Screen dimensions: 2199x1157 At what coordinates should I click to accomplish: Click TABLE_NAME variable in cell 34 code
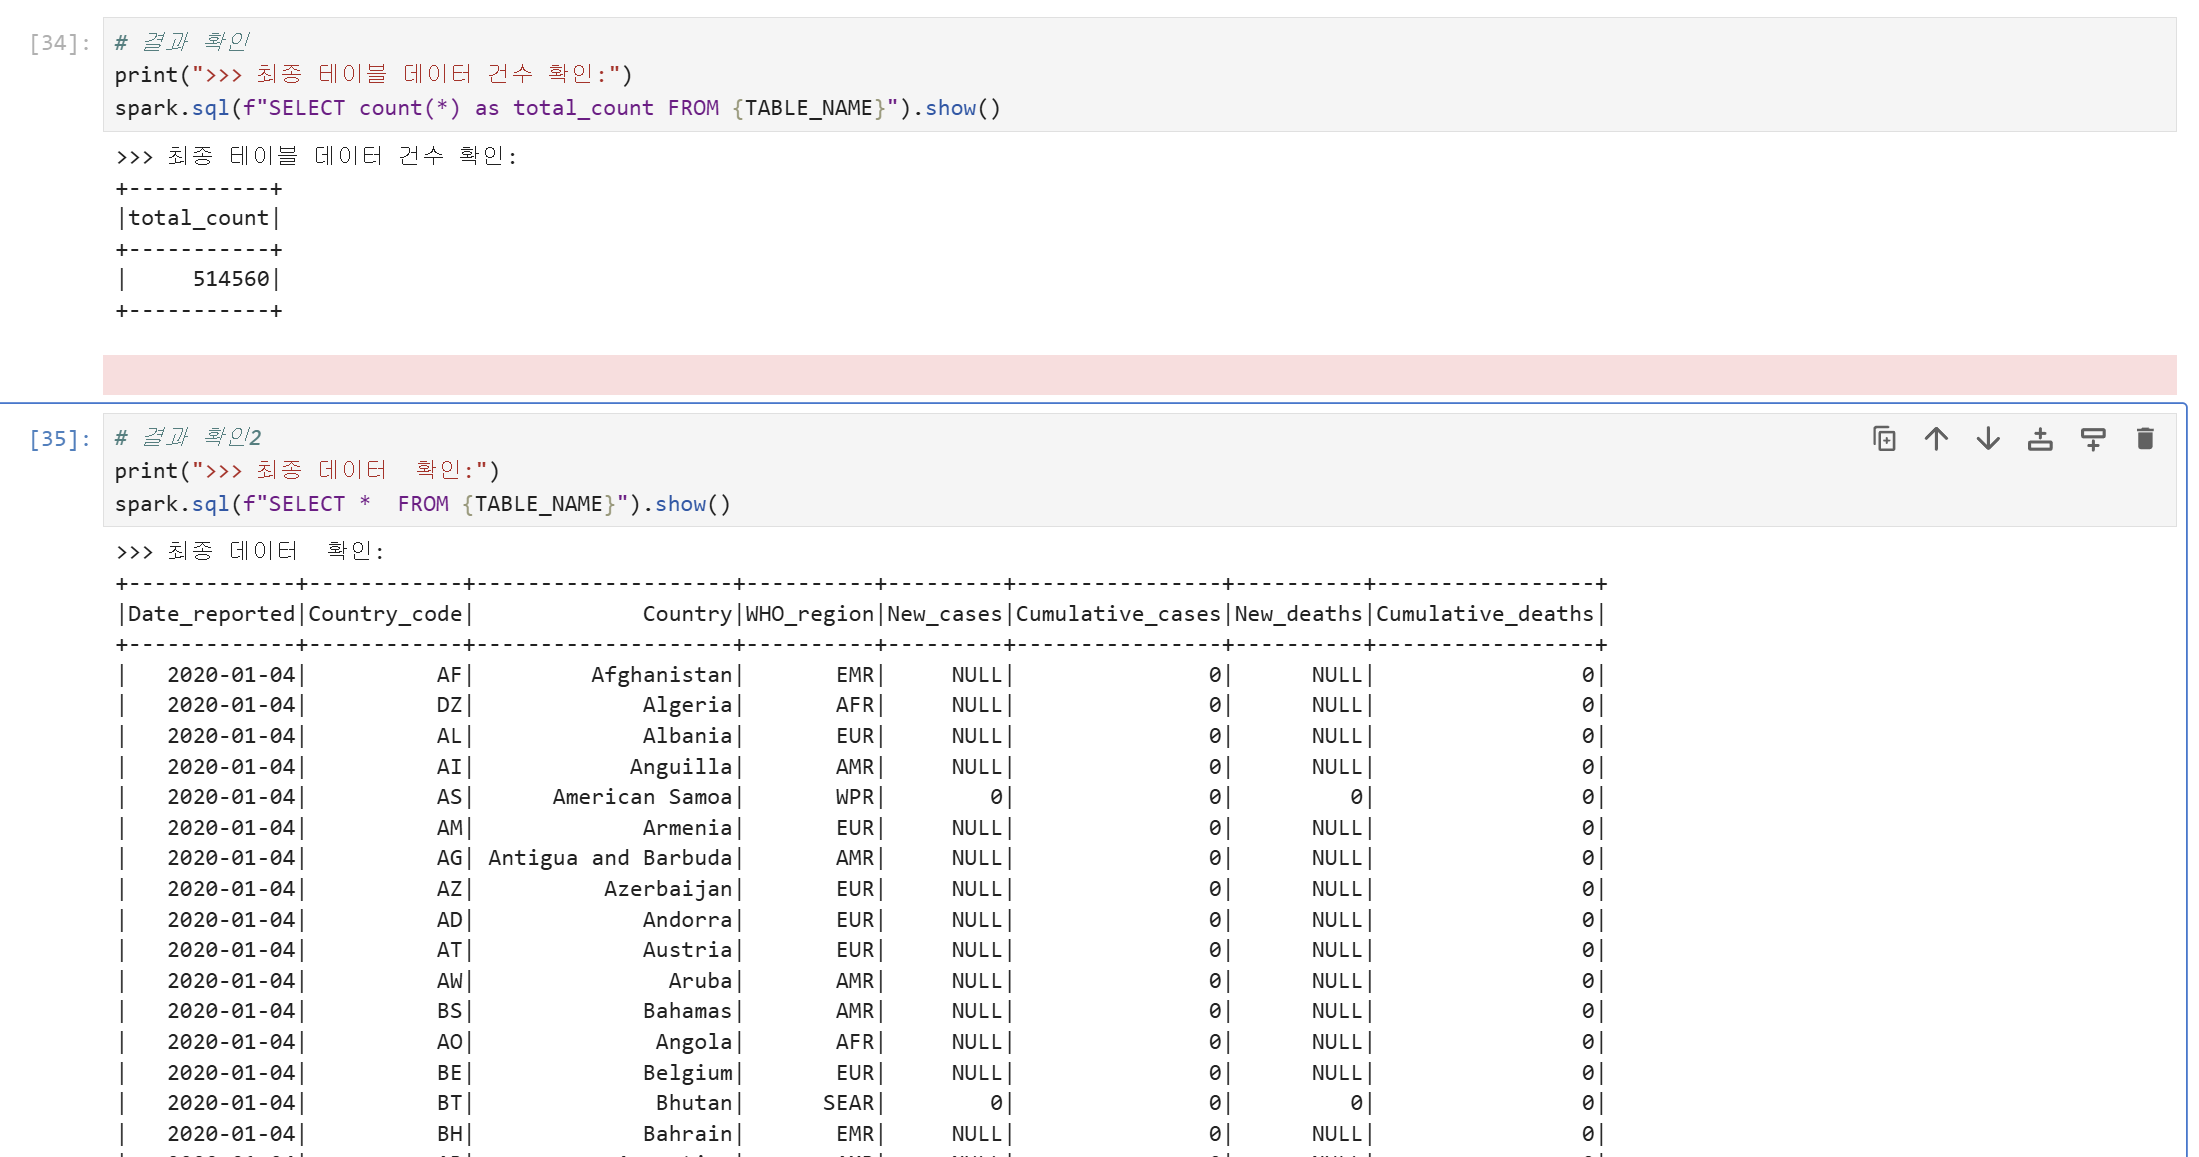(x=808, y=108)
